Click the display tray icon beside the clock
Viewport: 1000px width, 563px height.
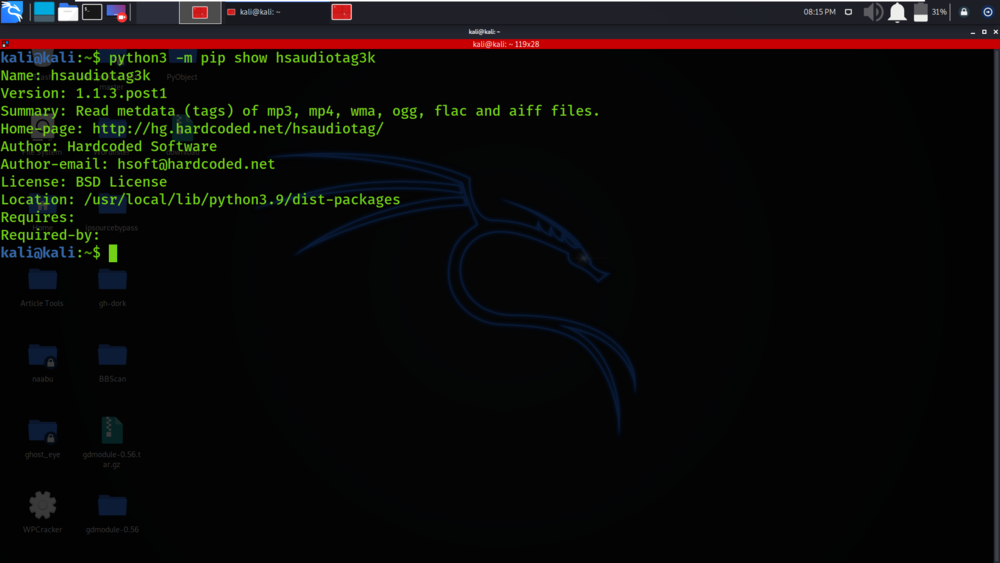pyautogui.click(x=848, y=12)
